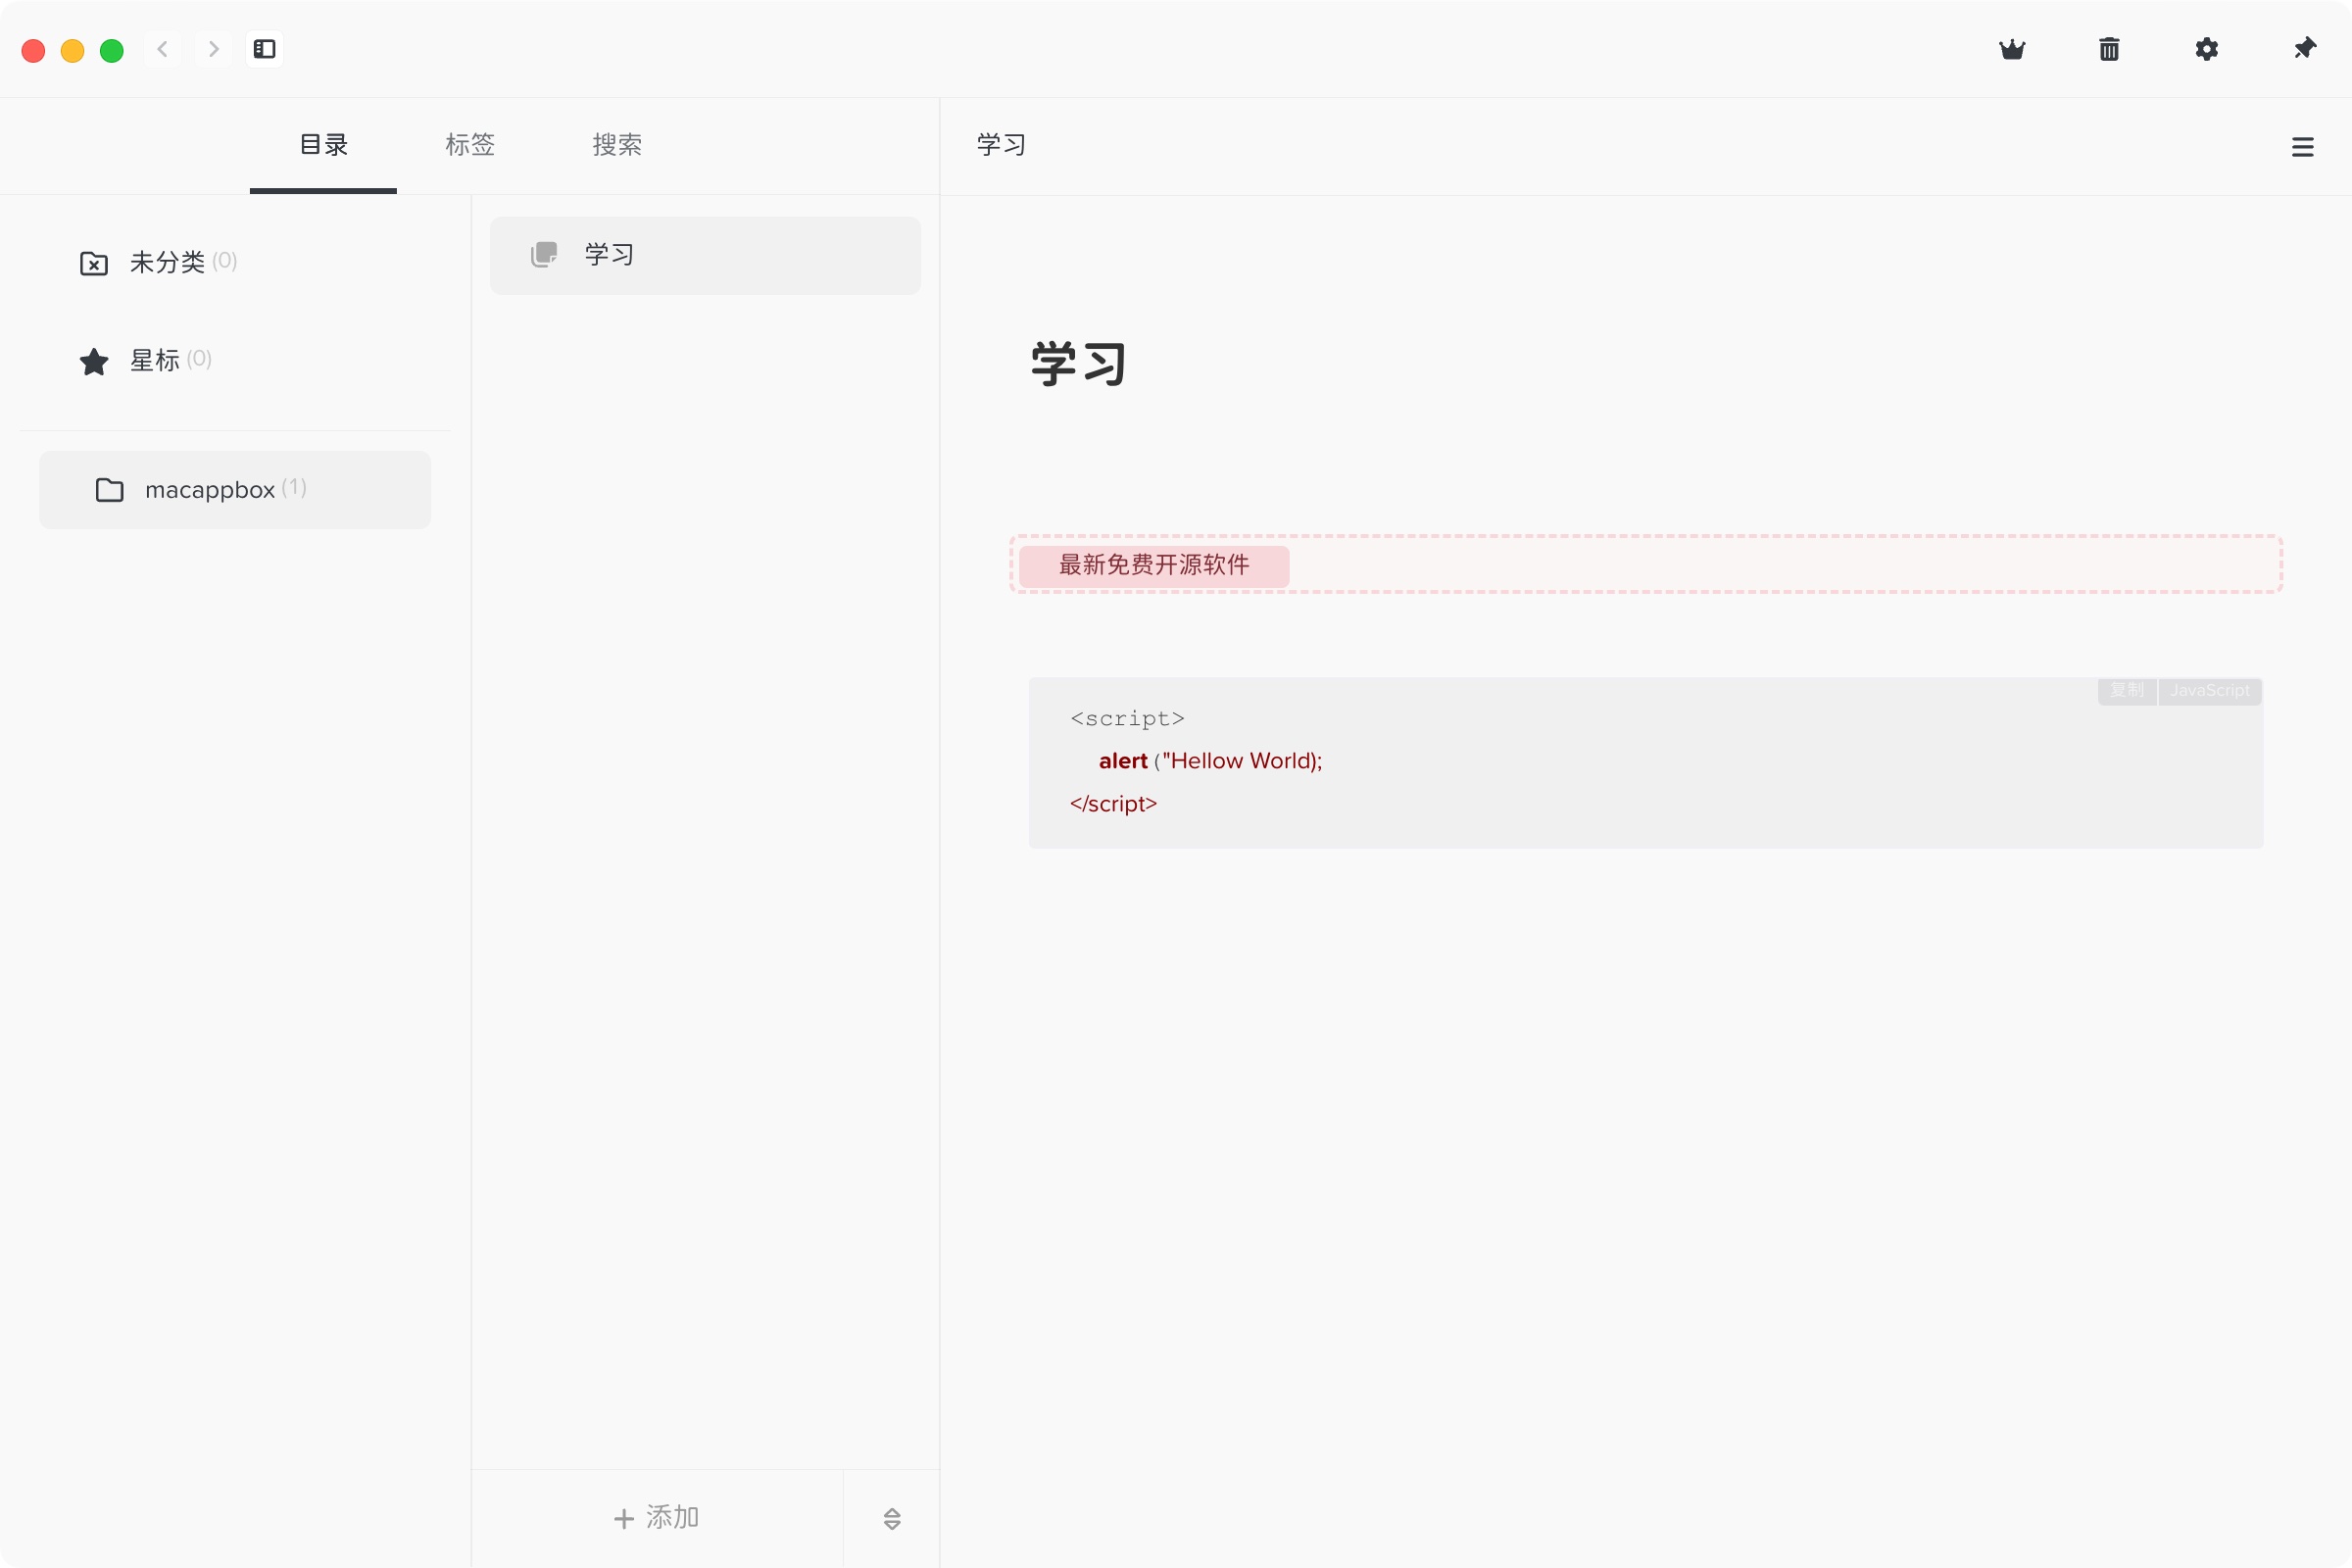The width and height of the screenshot is (2352, 1568).
Task: Select the 学习 note in the list
Action: 705,255
